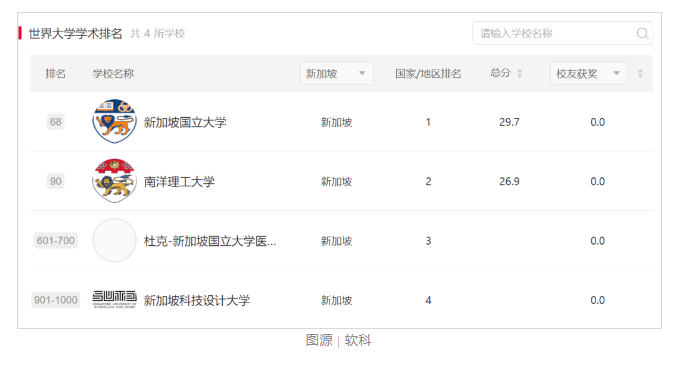
Task: Click the total score 26.9
Action: (509, 181)
